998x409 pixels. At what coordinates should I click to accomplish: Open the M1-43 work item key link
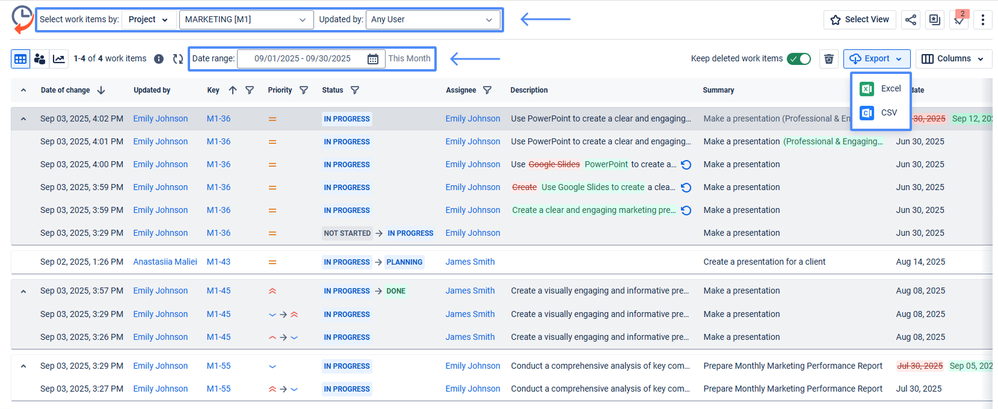pos(219,262)
